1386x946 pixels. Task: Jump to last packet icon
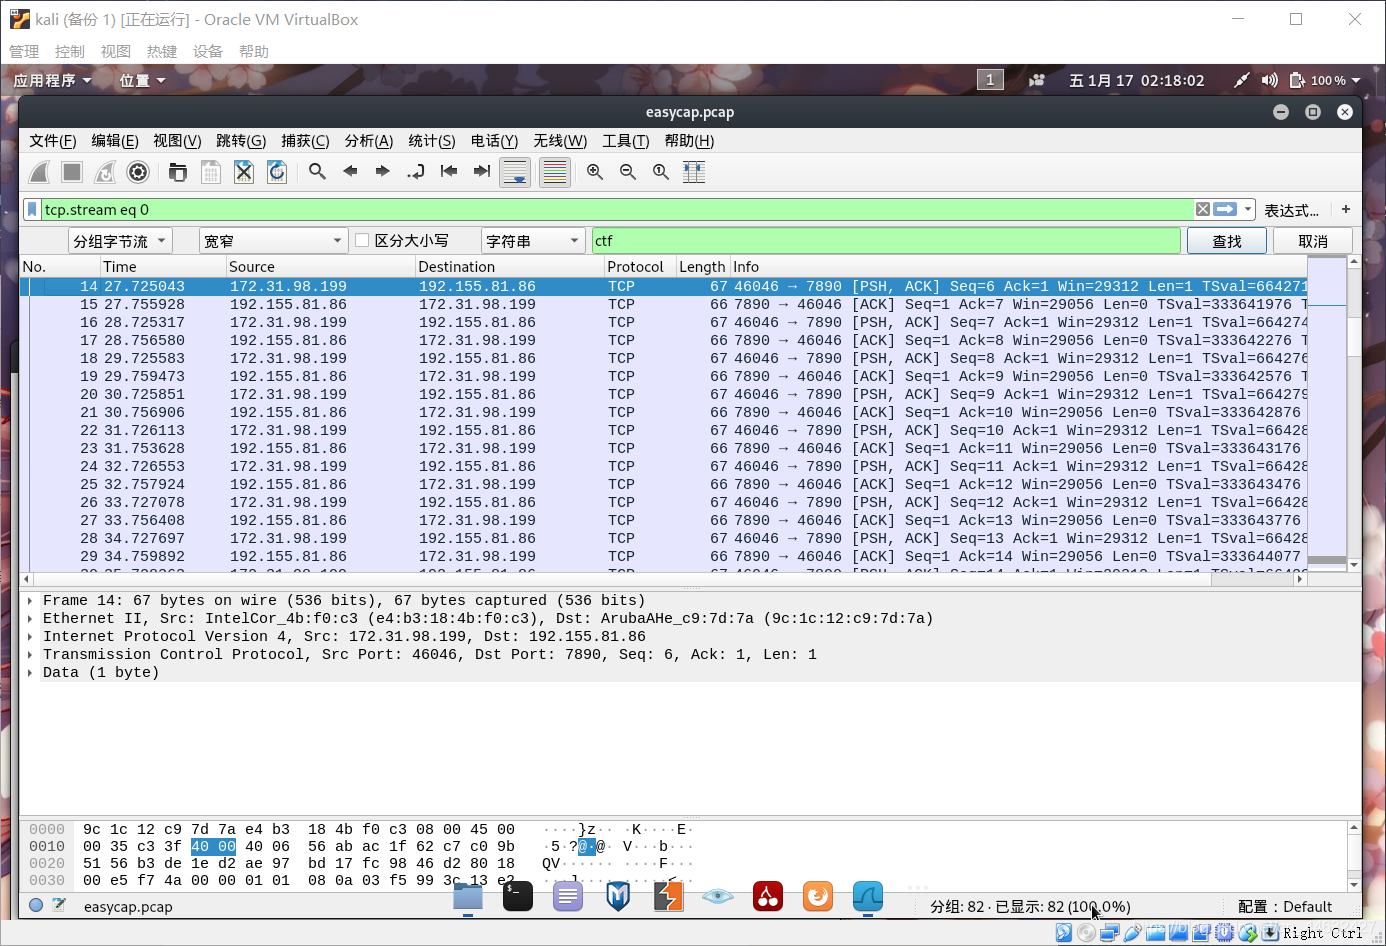pyautogui.click(x=482, y=172)
